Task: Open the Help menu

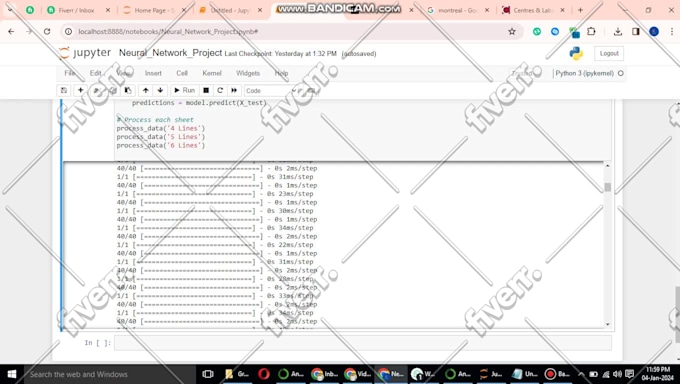Action: pyautogui.click(x=281, y=73)
